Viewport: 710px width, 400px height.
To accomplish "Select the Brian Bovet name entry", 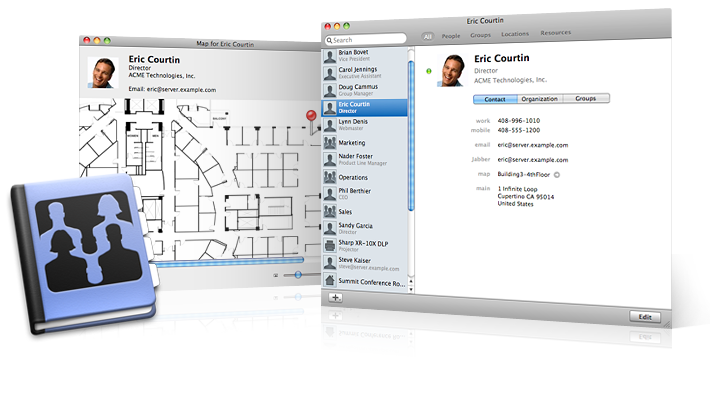I will [x=353, y=53].
